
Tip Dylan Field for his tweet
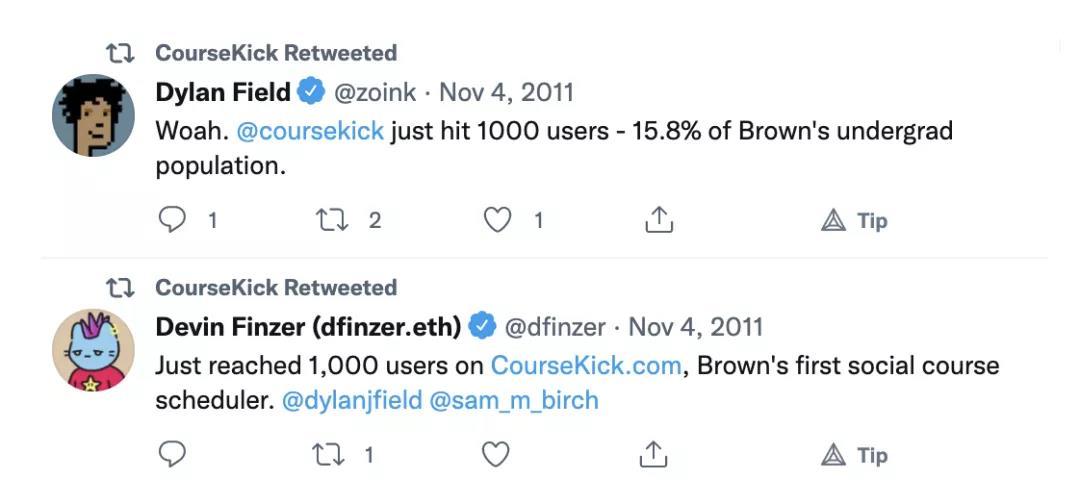point(854,221)
